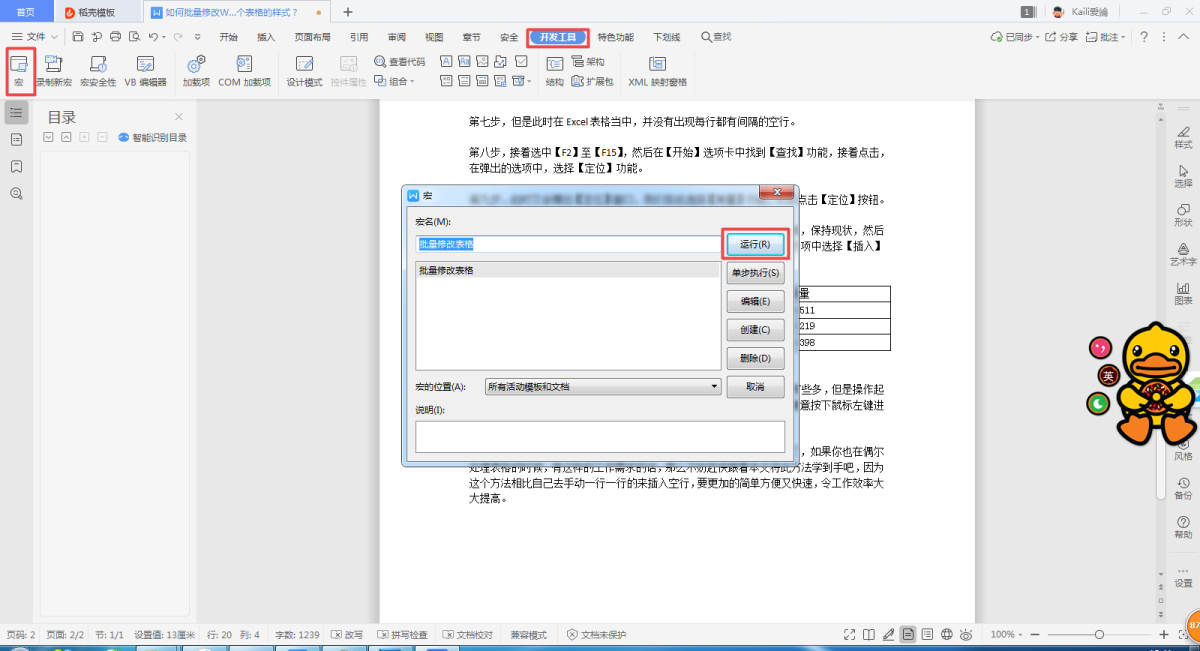Open the VB 编辑器 editor
1200x651 pixels.
(145, 70)
